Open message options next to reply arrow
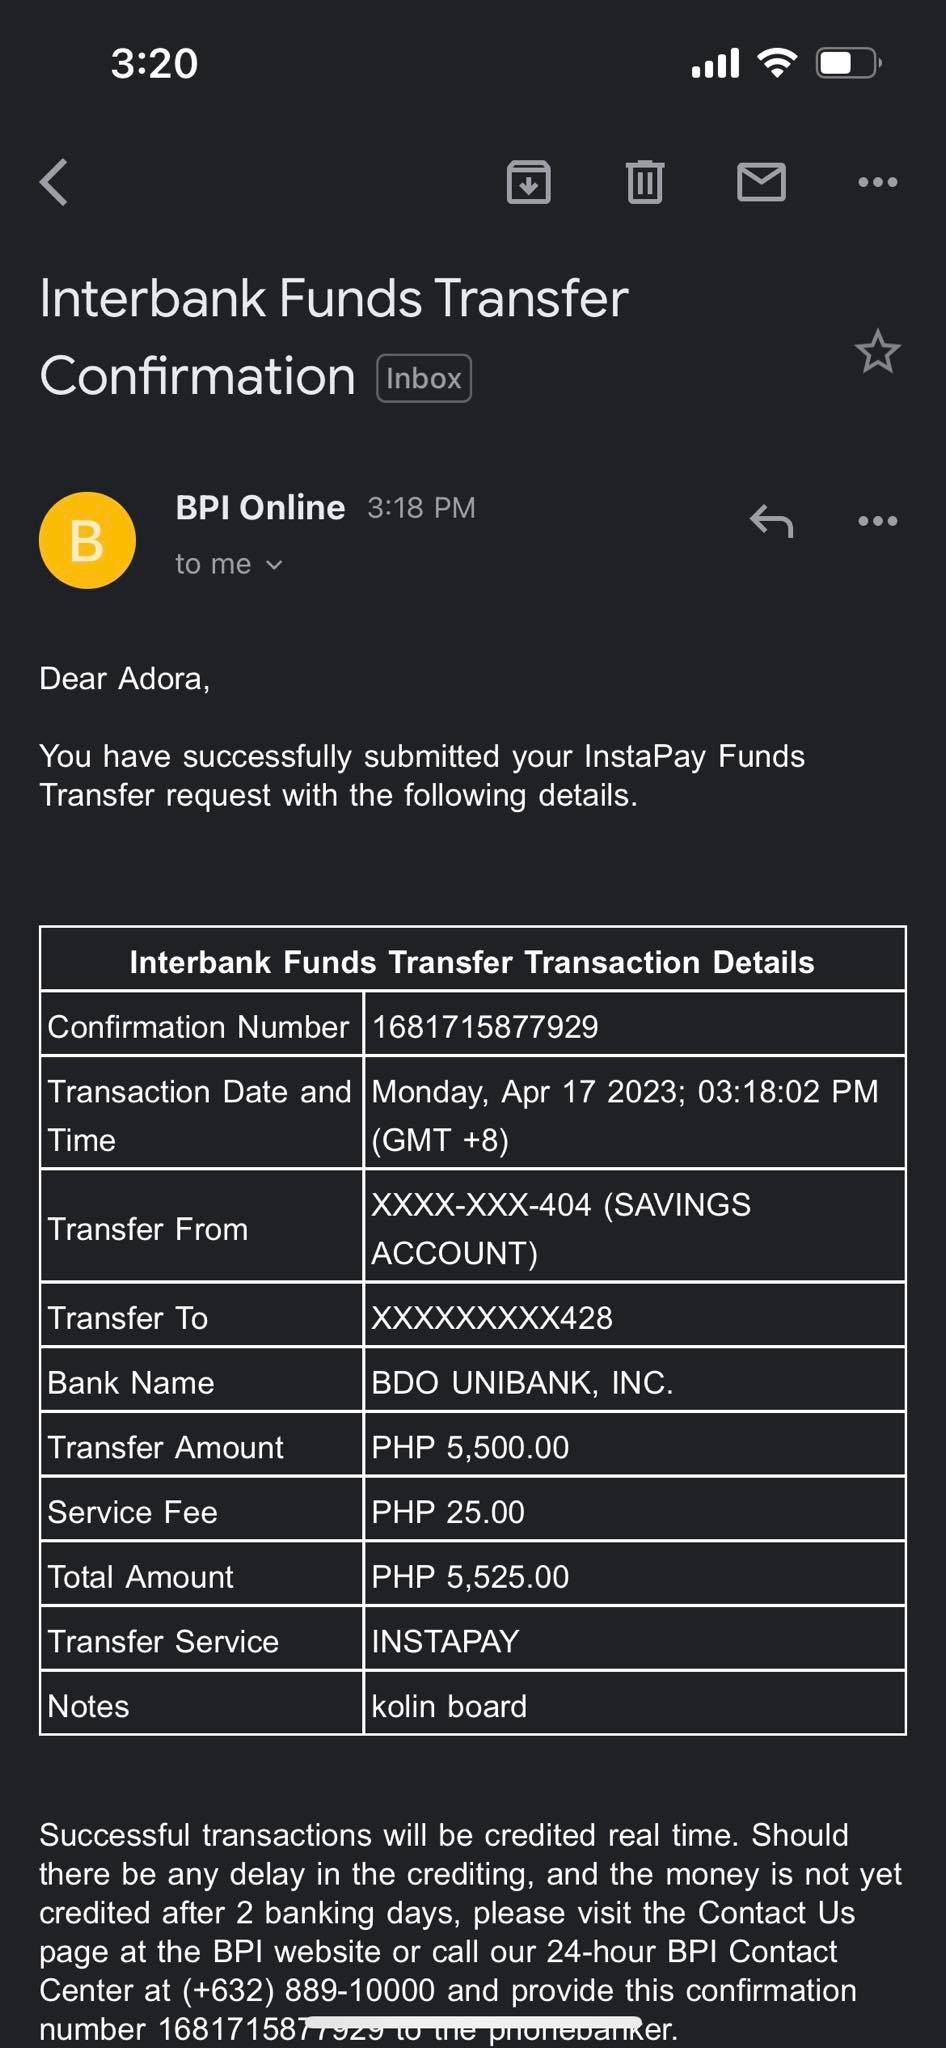Image resolution: width=946 pixels, height=2048 pixels. click(x=877, y=521)
